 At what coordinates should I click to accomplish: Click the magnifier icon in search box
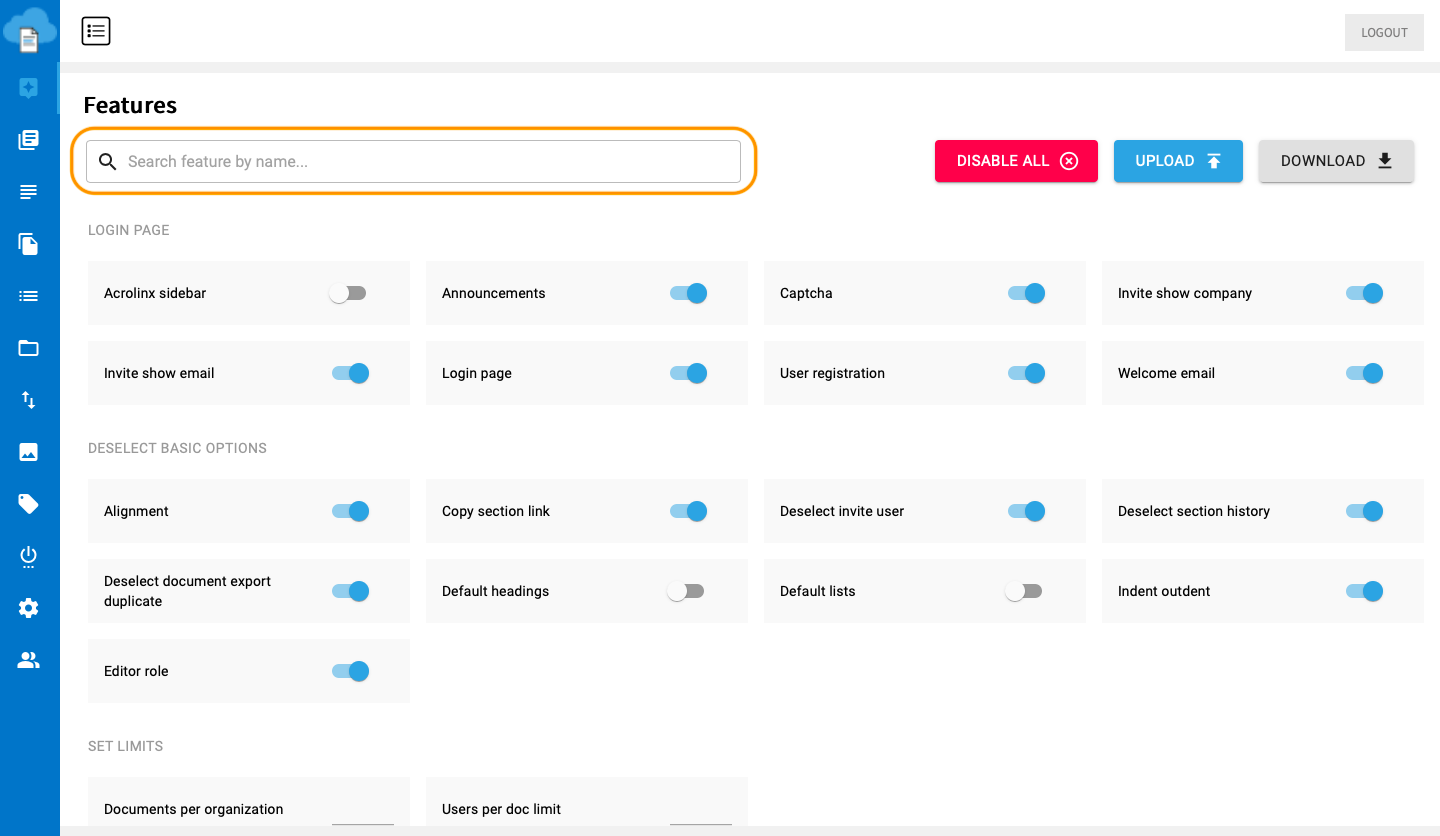[x=107, y=161]
